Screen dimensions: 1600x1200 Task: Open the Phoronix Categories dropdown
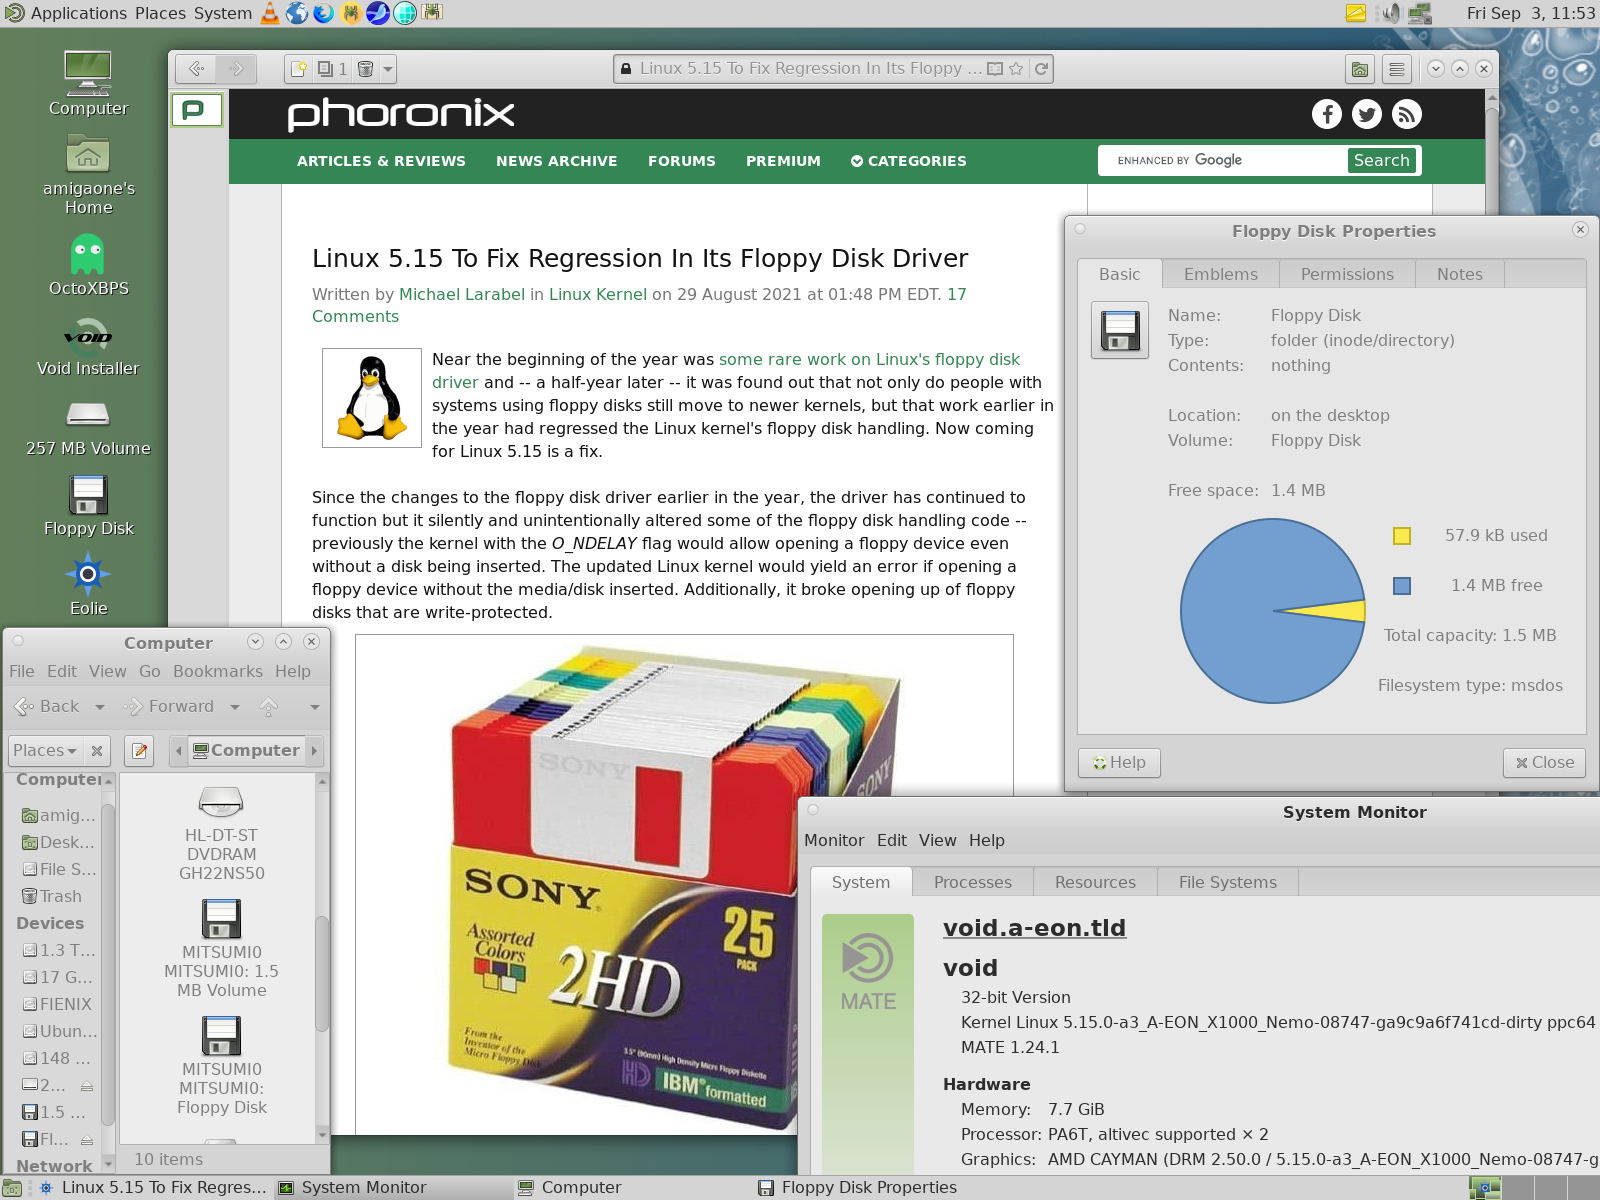pyautogui.click(x=908, y=161)
